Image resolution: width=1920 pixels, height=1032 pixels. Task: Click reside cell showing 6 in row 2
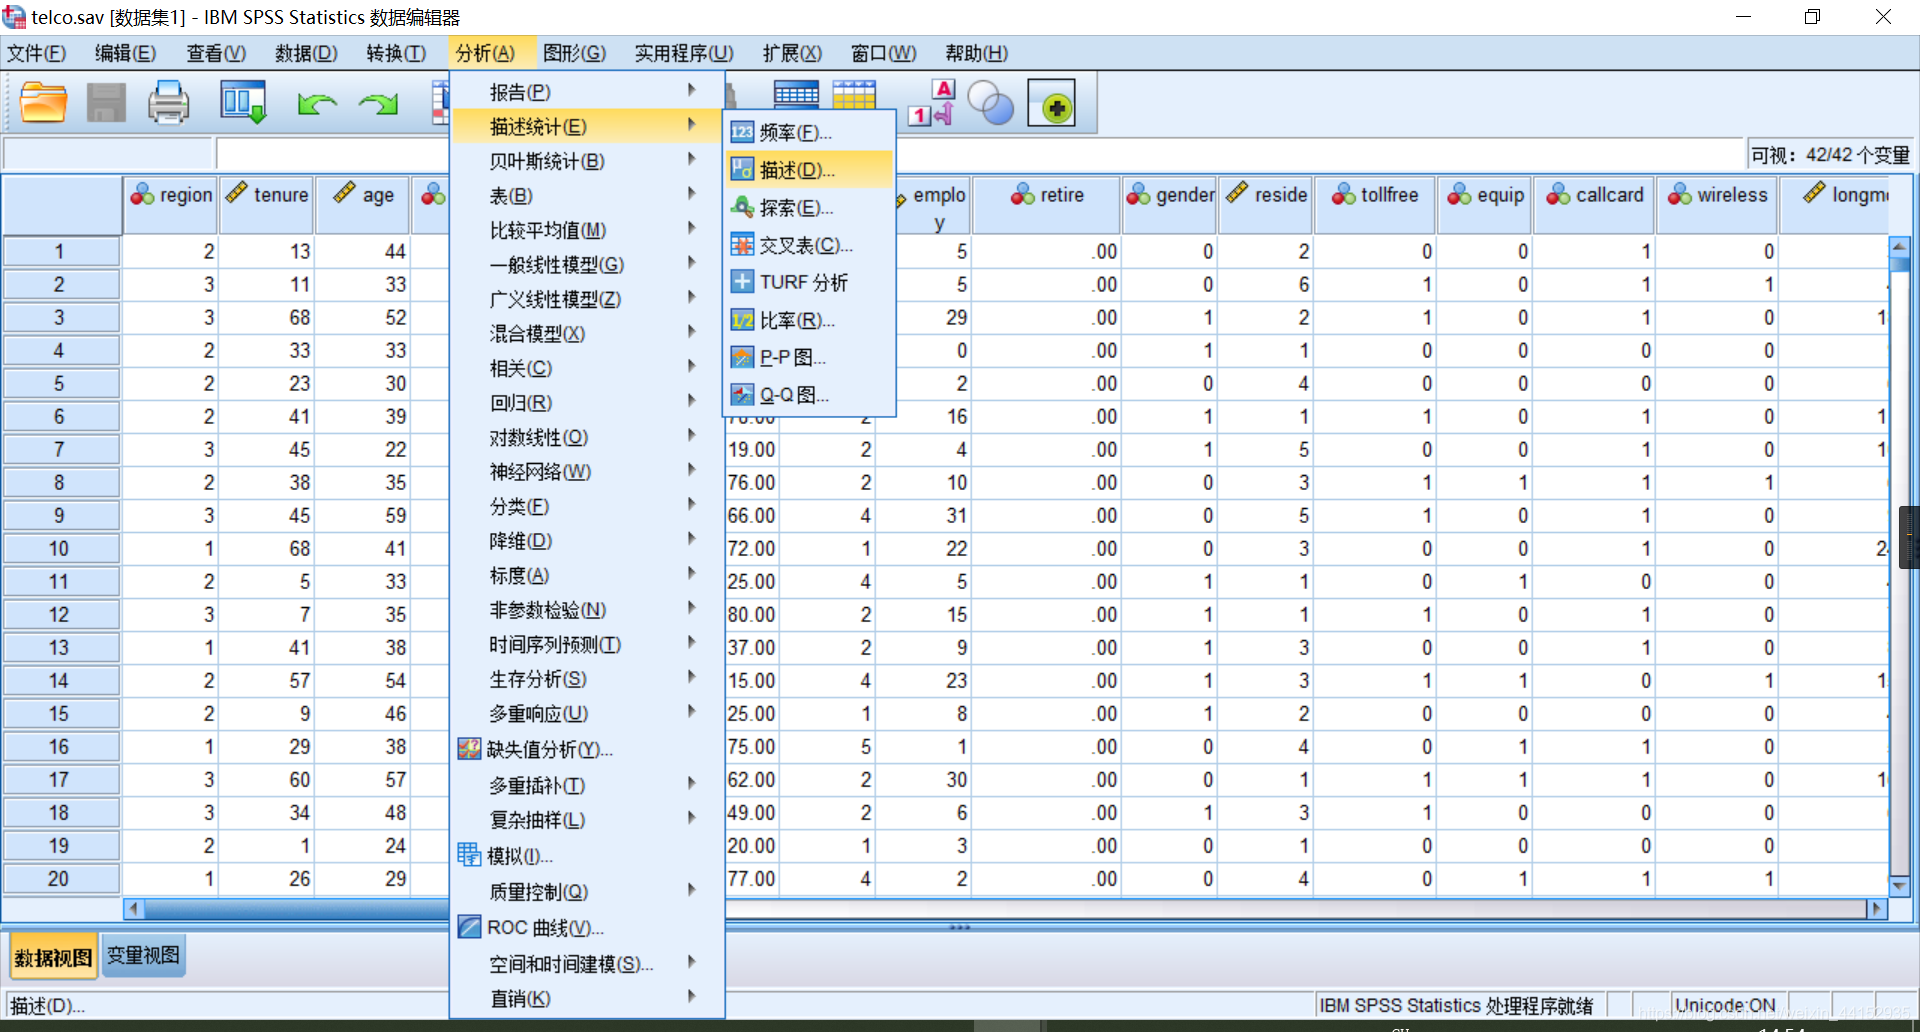[x=1265, y=285]
